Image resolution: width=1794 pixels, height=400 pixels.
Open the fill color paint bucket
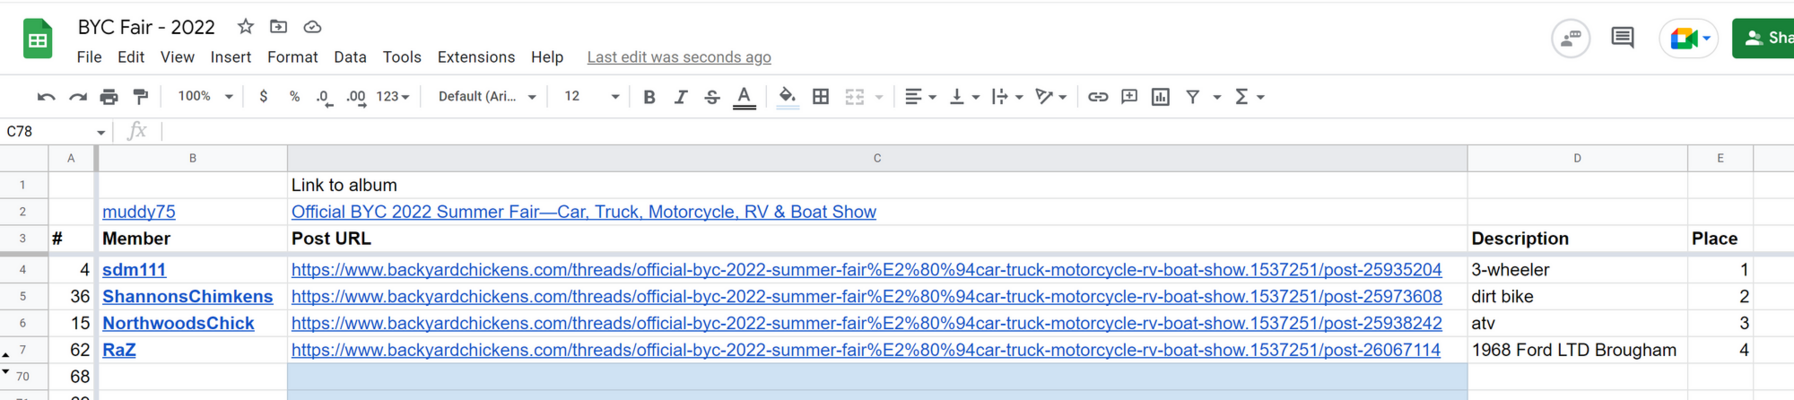point(787,97)
